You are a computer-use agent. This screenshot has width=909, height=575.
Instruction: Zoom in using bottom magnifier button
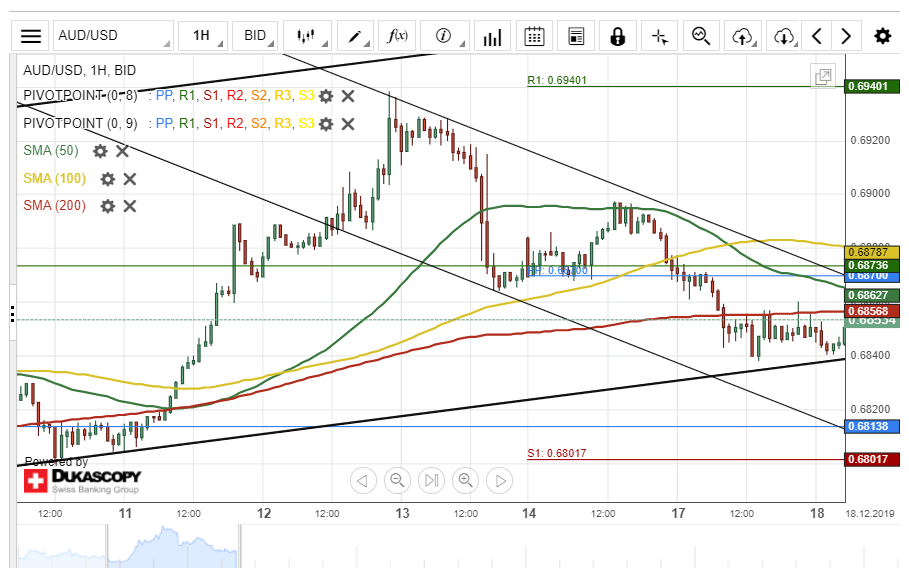[x=465, y=481]
